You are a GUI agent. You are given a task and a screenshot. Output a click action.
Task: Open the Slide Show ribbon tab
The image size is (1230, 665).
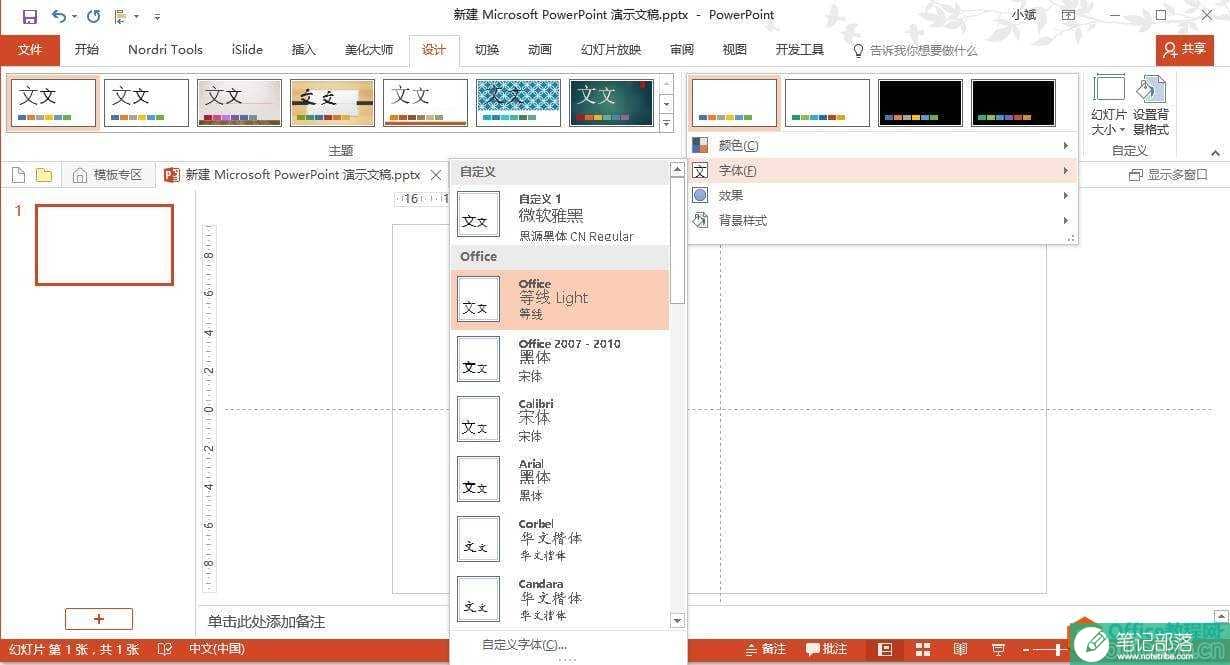coord(611,49)
